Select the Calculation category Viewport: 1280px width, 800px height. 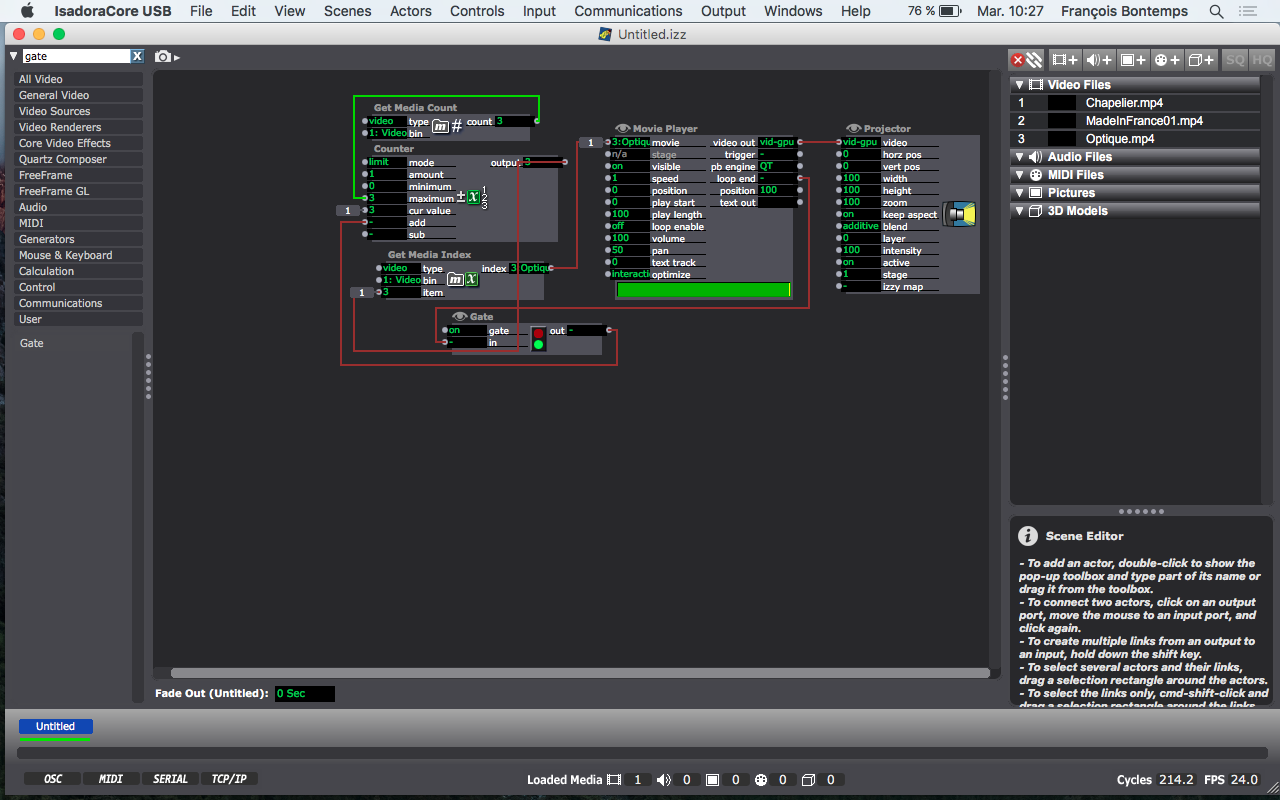(79, 271)
